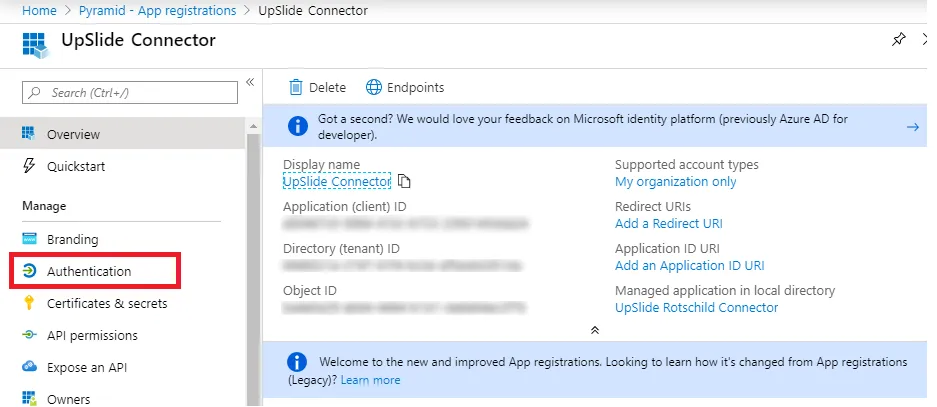Open Endpoints via the globe icon
This screenshot has width=937, height=407.
click(373, 87)
